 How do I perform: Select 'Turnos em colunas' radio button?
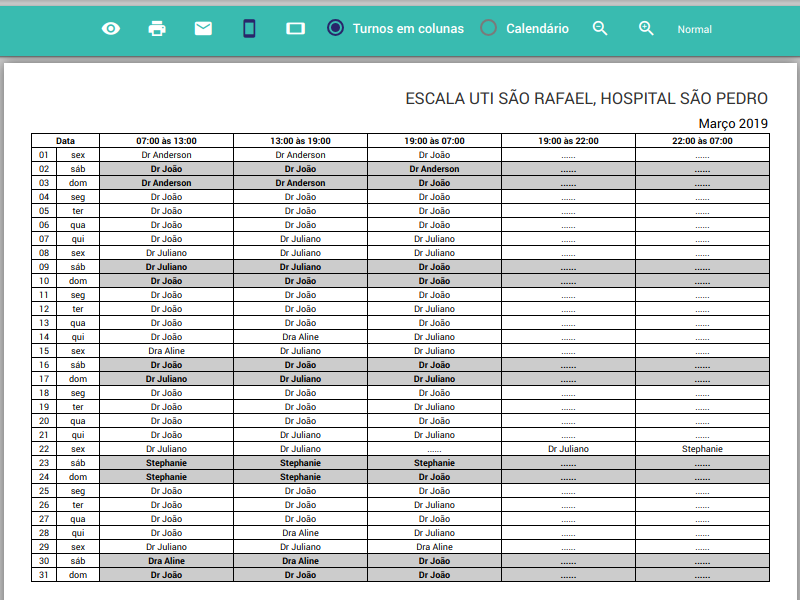(335, 28)
